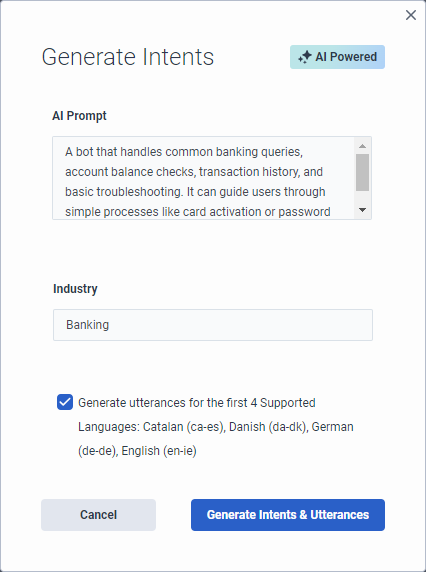Click the Generate Intents dialog heading
The height and width of the screenshot is (572, 426).
(128, 57)
